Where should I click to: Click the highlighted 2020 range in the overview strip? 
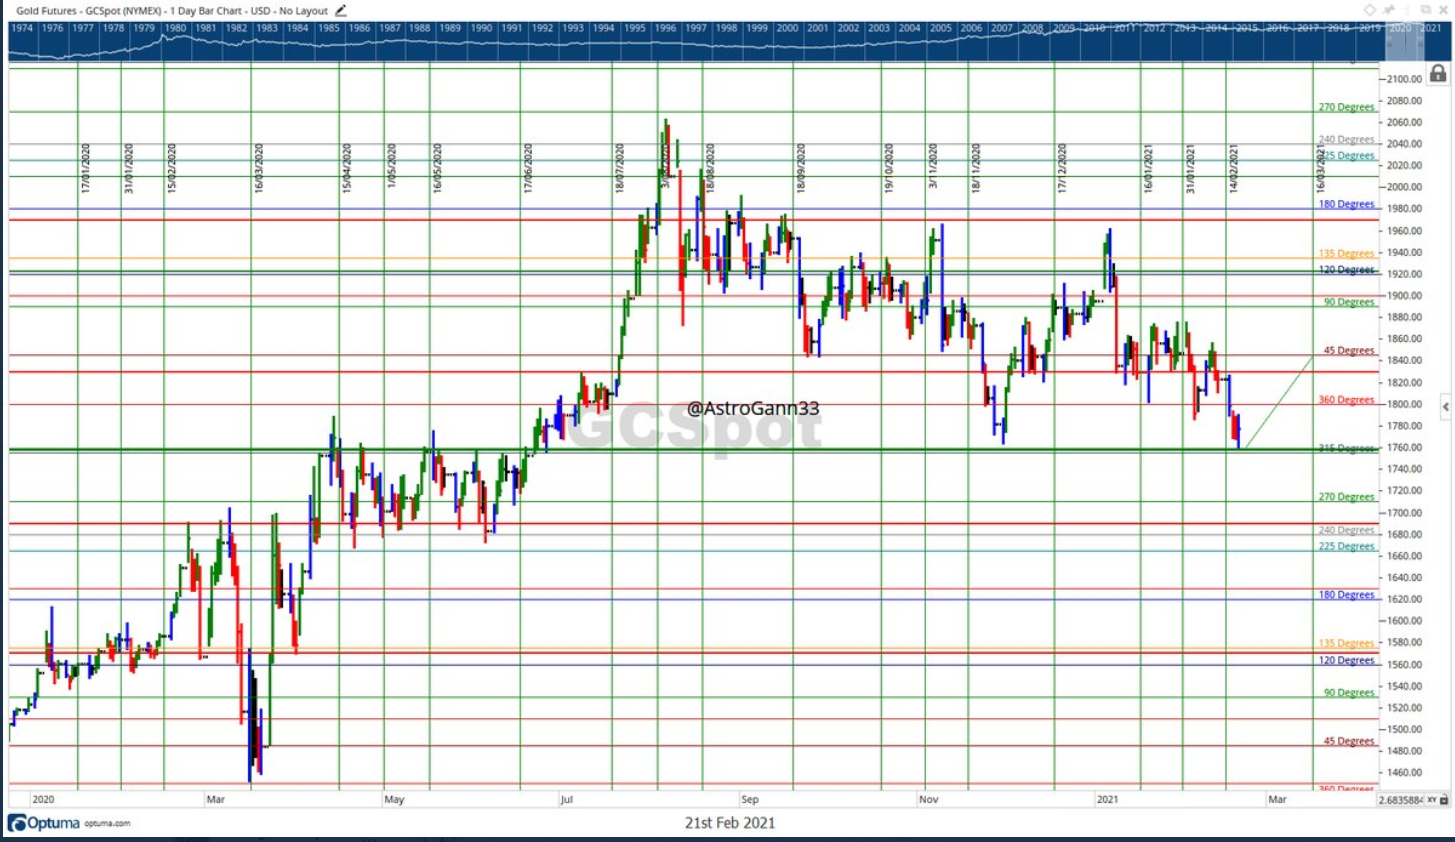[x=1400, y=28]
